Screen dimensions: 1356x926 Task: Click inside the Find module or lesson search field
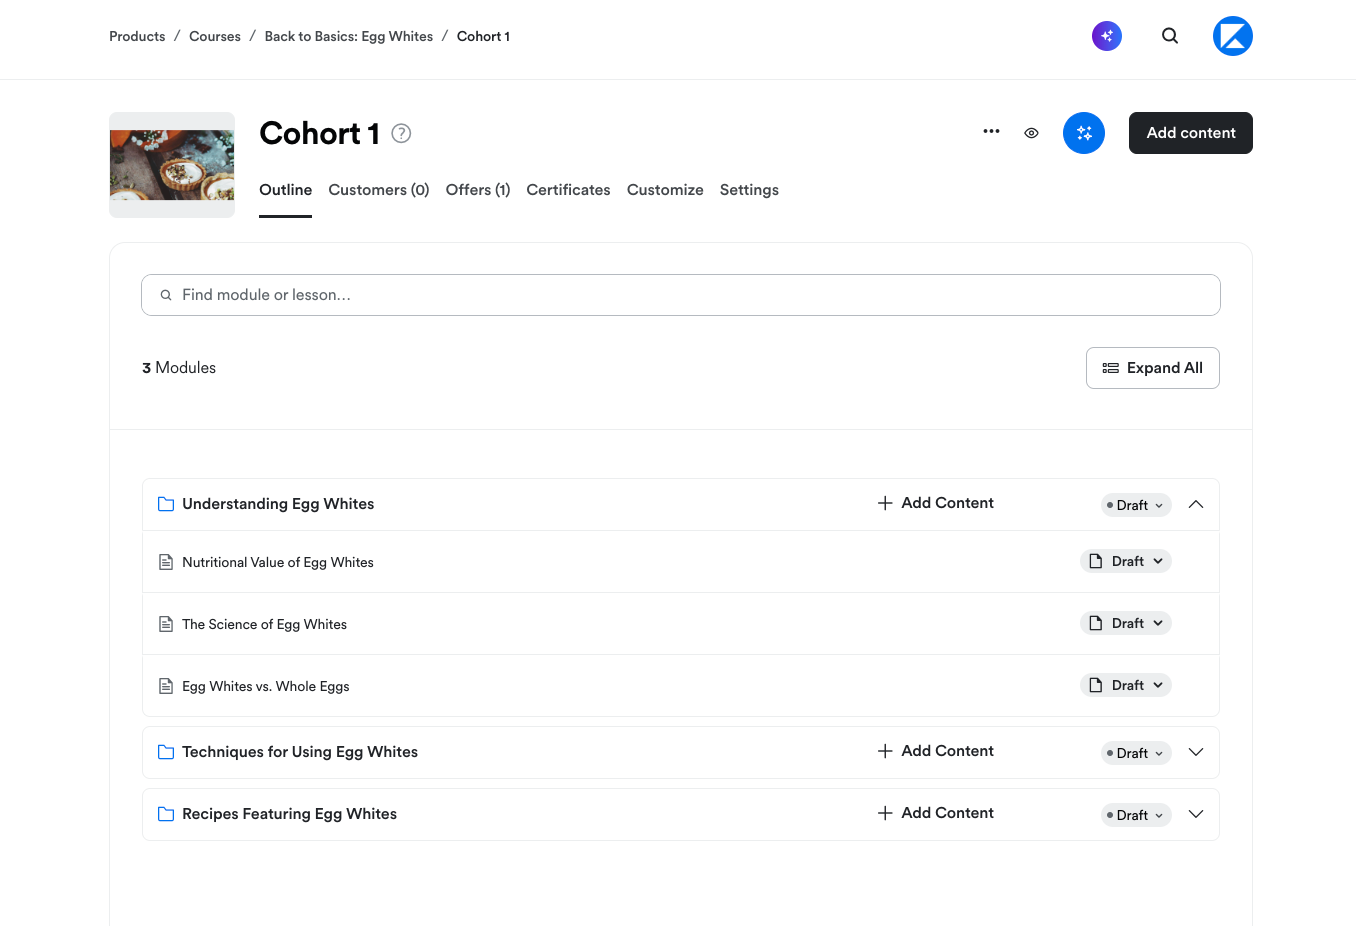coord(680,295)
